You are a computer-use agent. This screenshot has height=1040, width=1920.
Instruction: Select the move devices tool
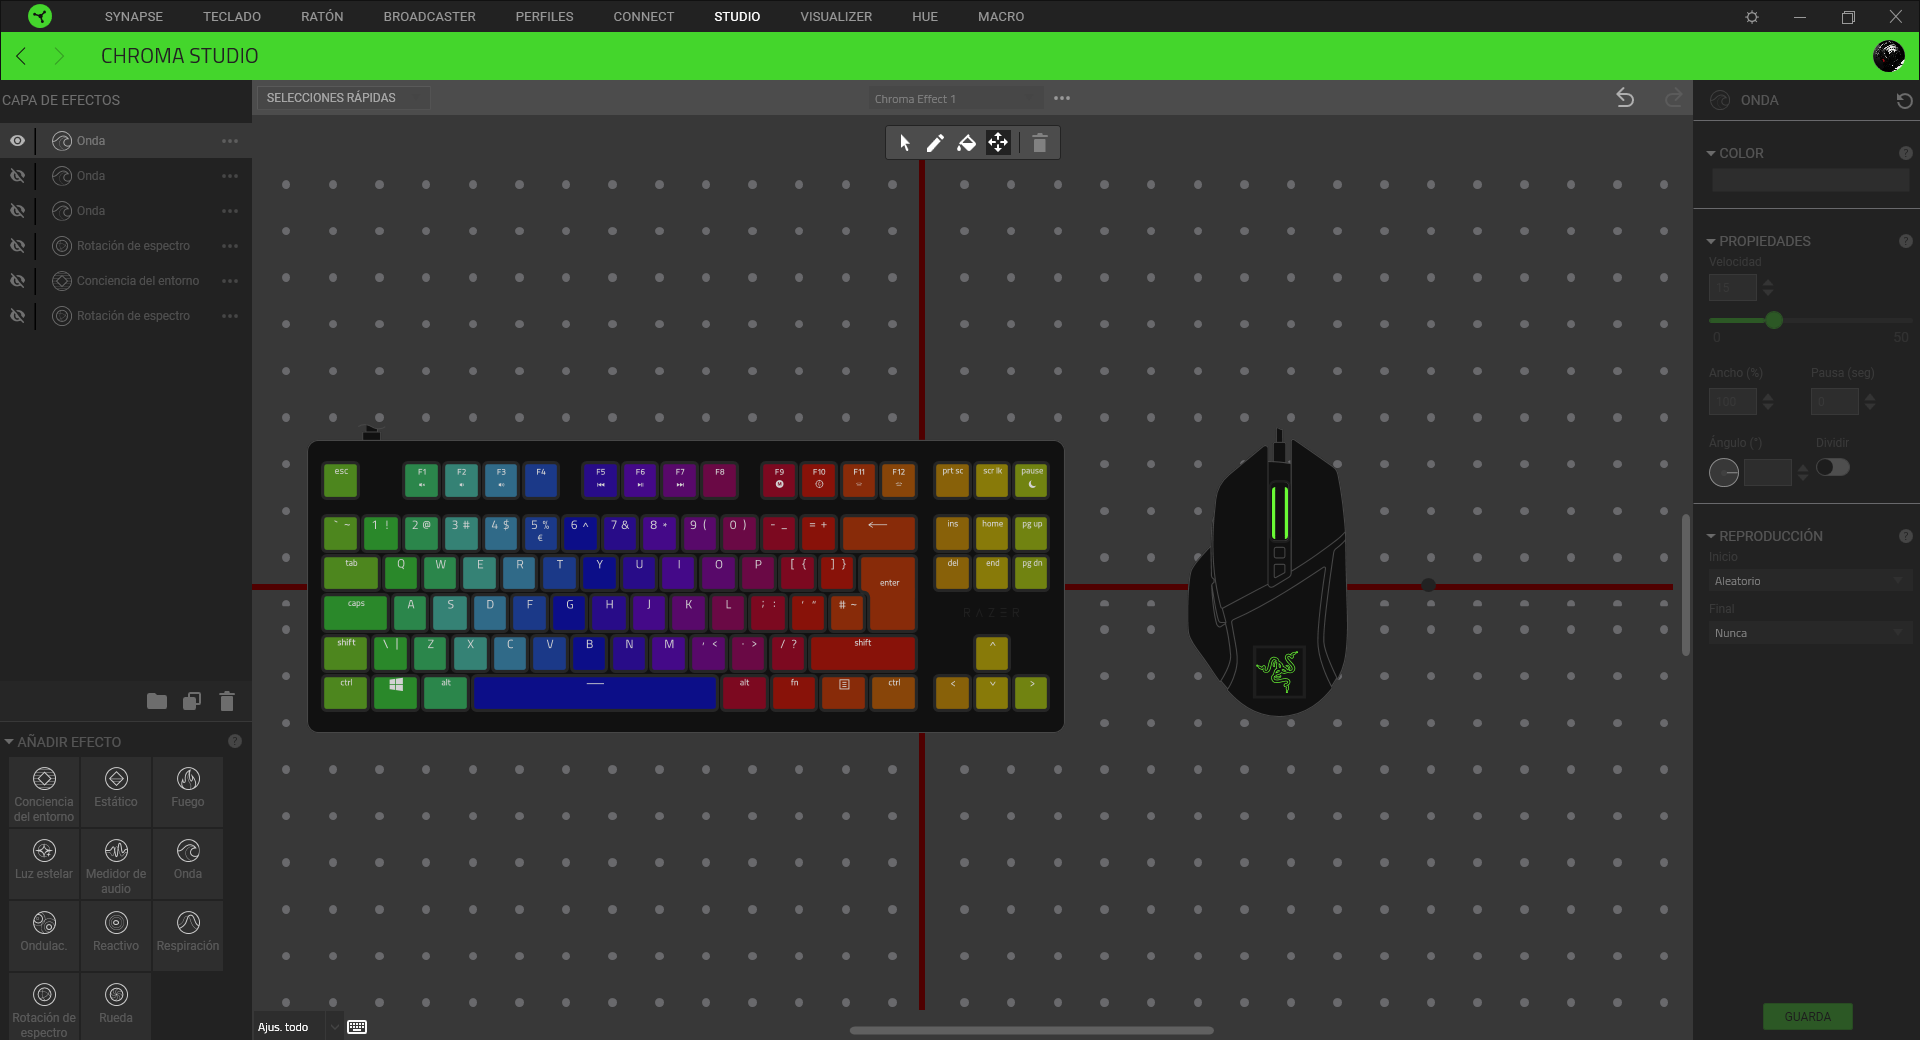click(x=998, y=143)
